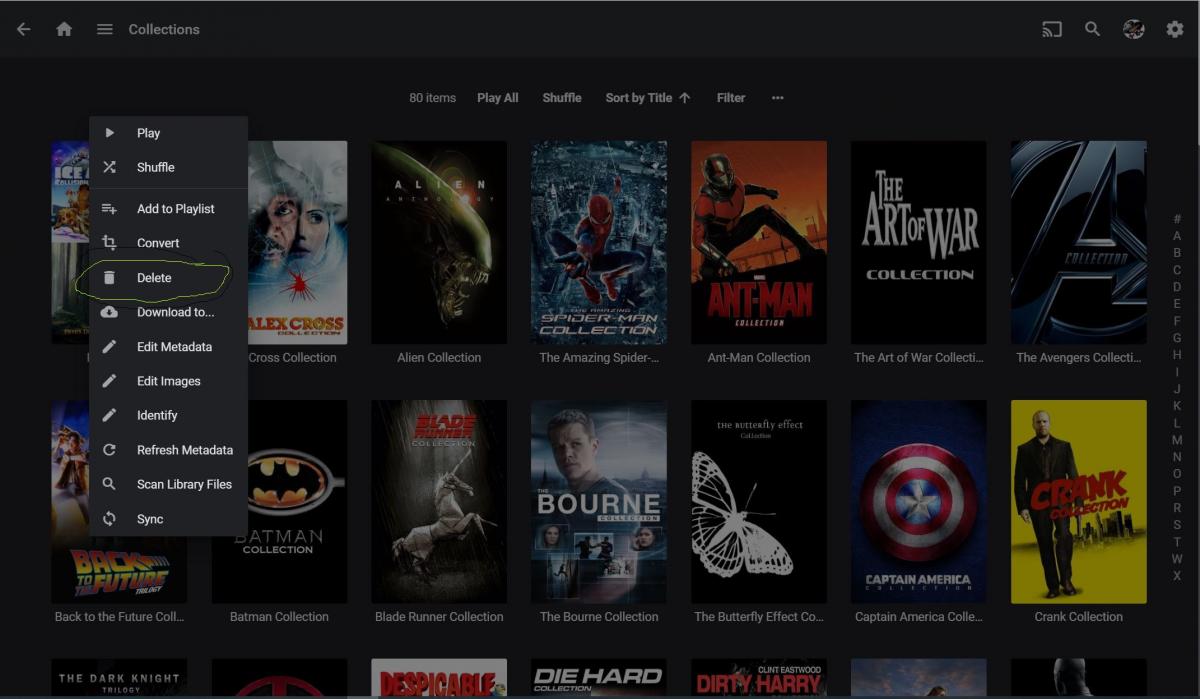1200x699 pixels.
Task: Click the Alien Collection title text
Action: (x=439, y=358)
